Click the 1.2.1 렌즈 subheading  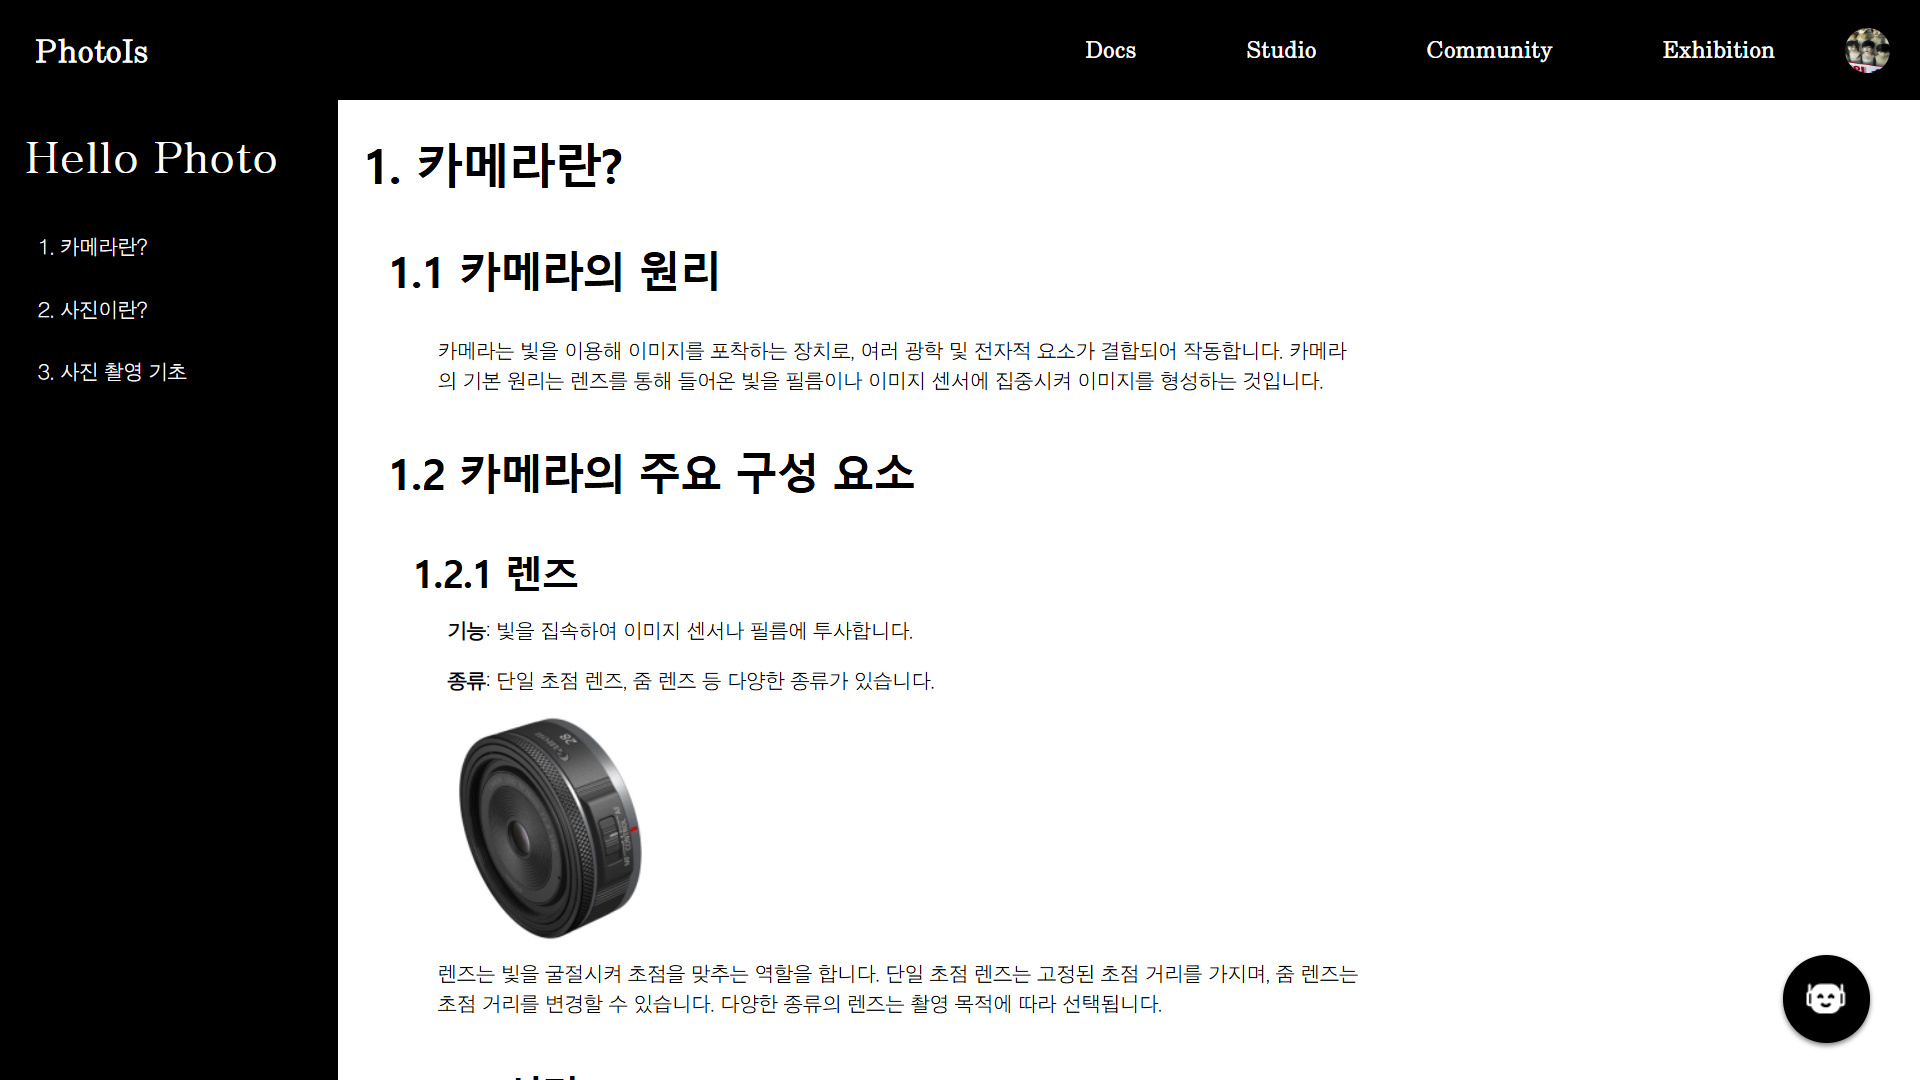[496, 574]
